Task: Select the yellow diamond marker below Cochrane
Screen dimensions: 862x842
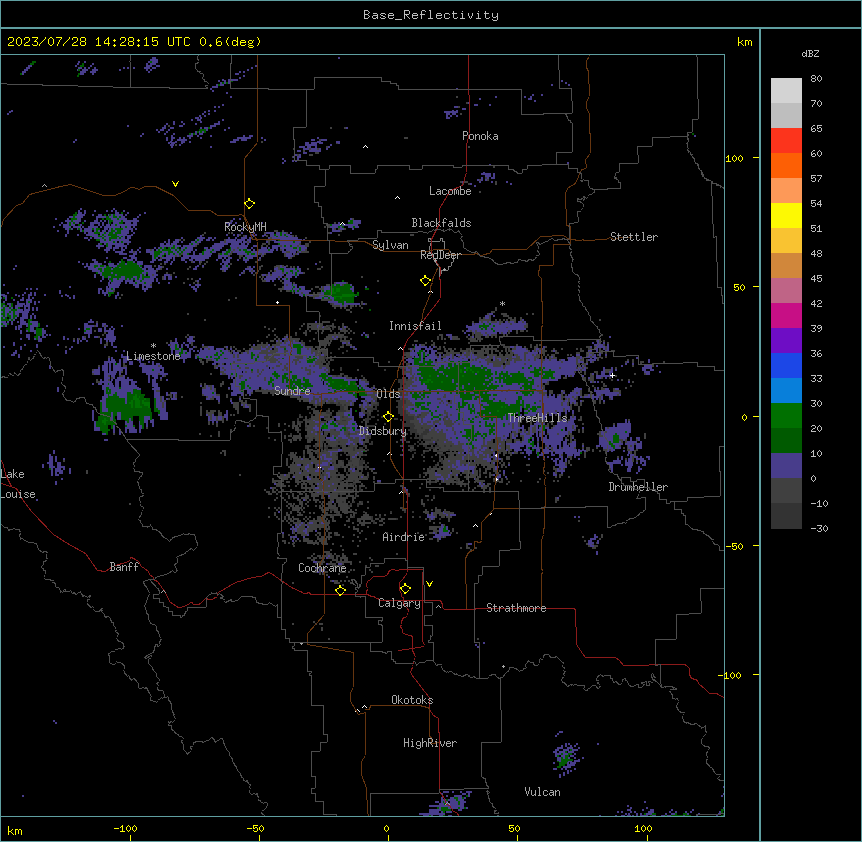Action: [340, 590]
